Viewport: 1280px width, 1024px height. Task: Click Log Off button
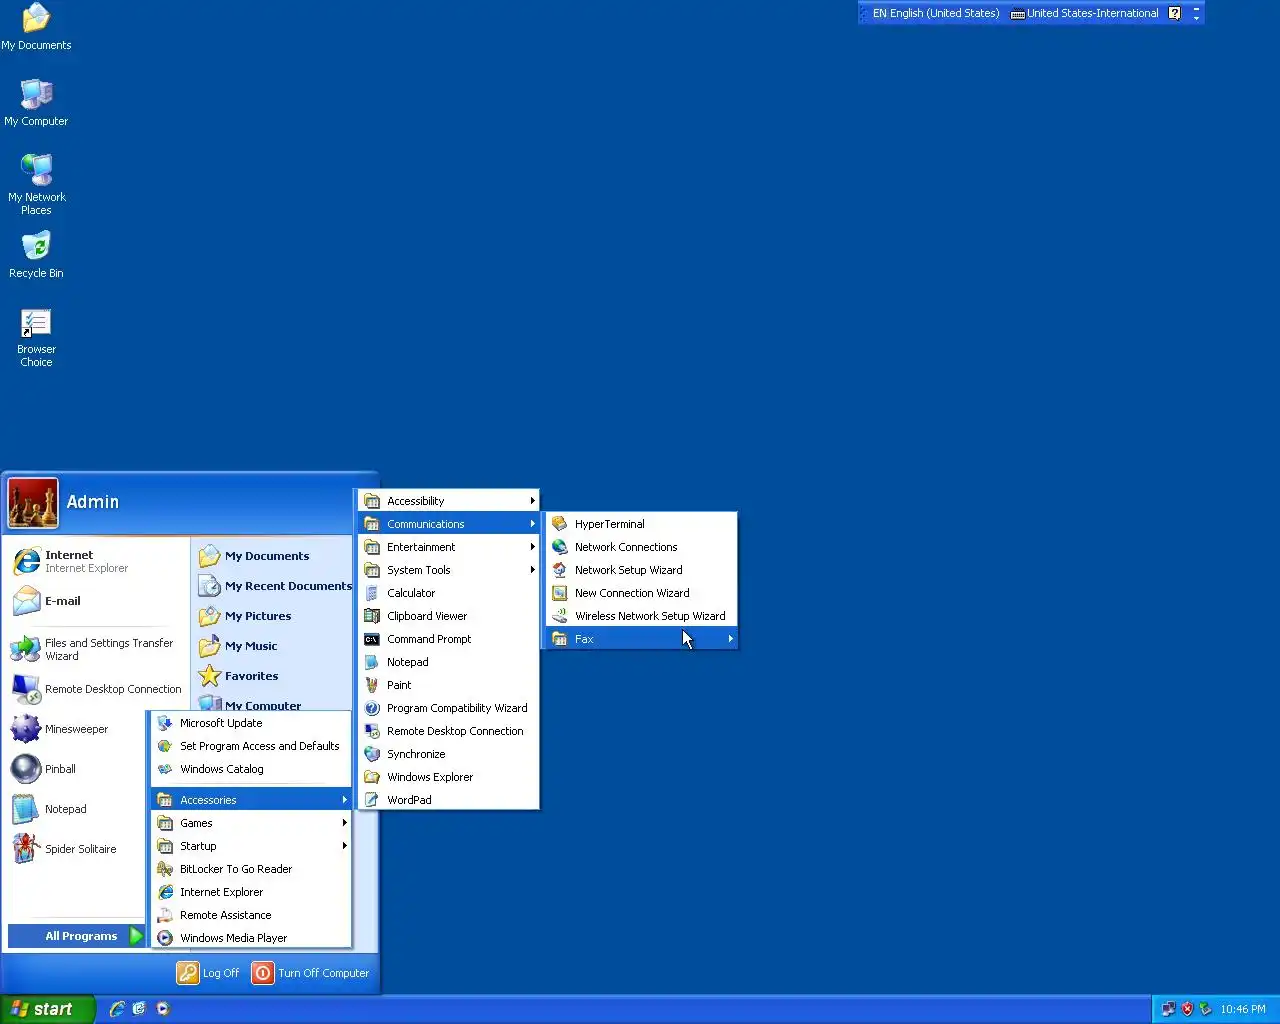click(x=209, y=973)
